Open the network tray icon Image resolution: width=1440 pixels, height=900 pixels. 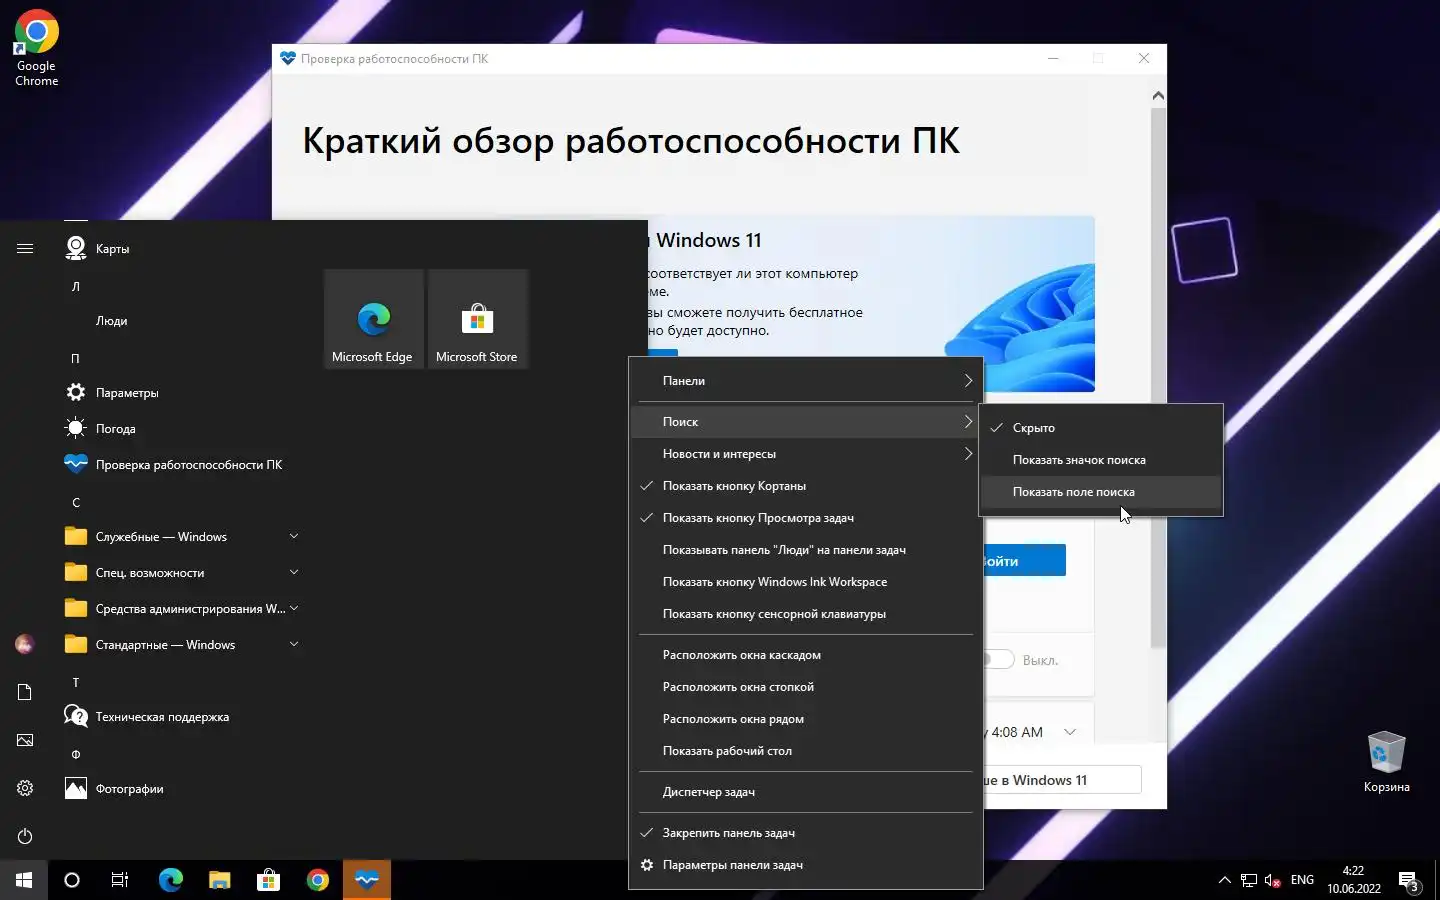(x=1249, y=880)
